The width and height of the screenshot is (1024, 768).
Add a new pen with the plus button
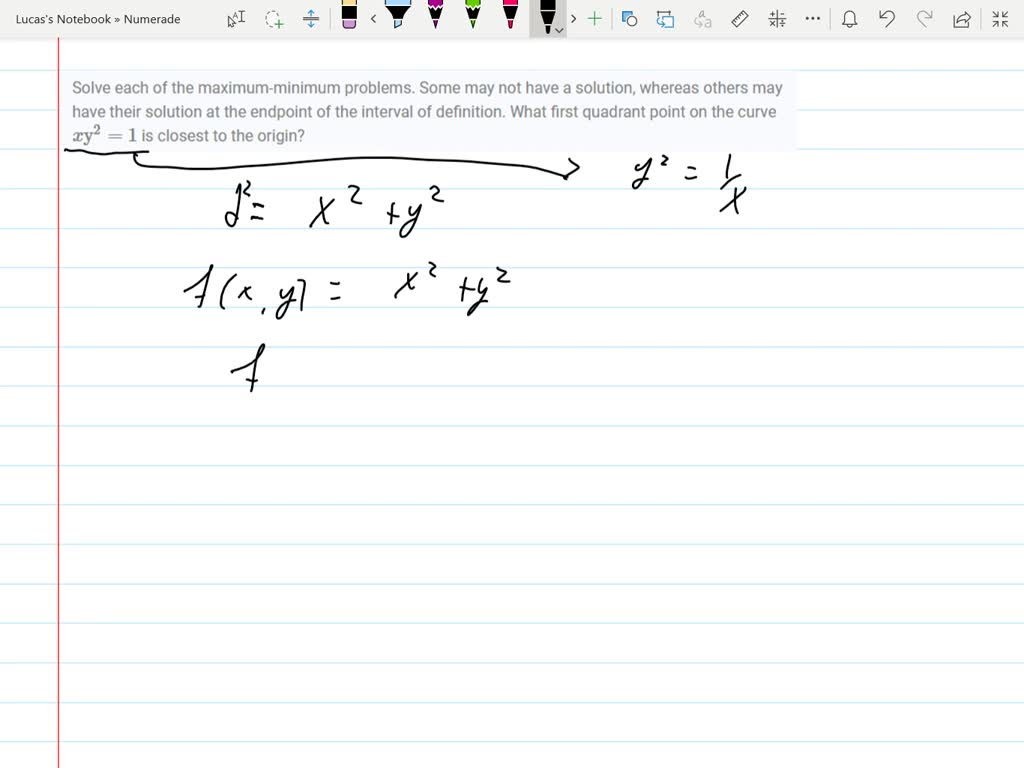[x=595, y=17]
